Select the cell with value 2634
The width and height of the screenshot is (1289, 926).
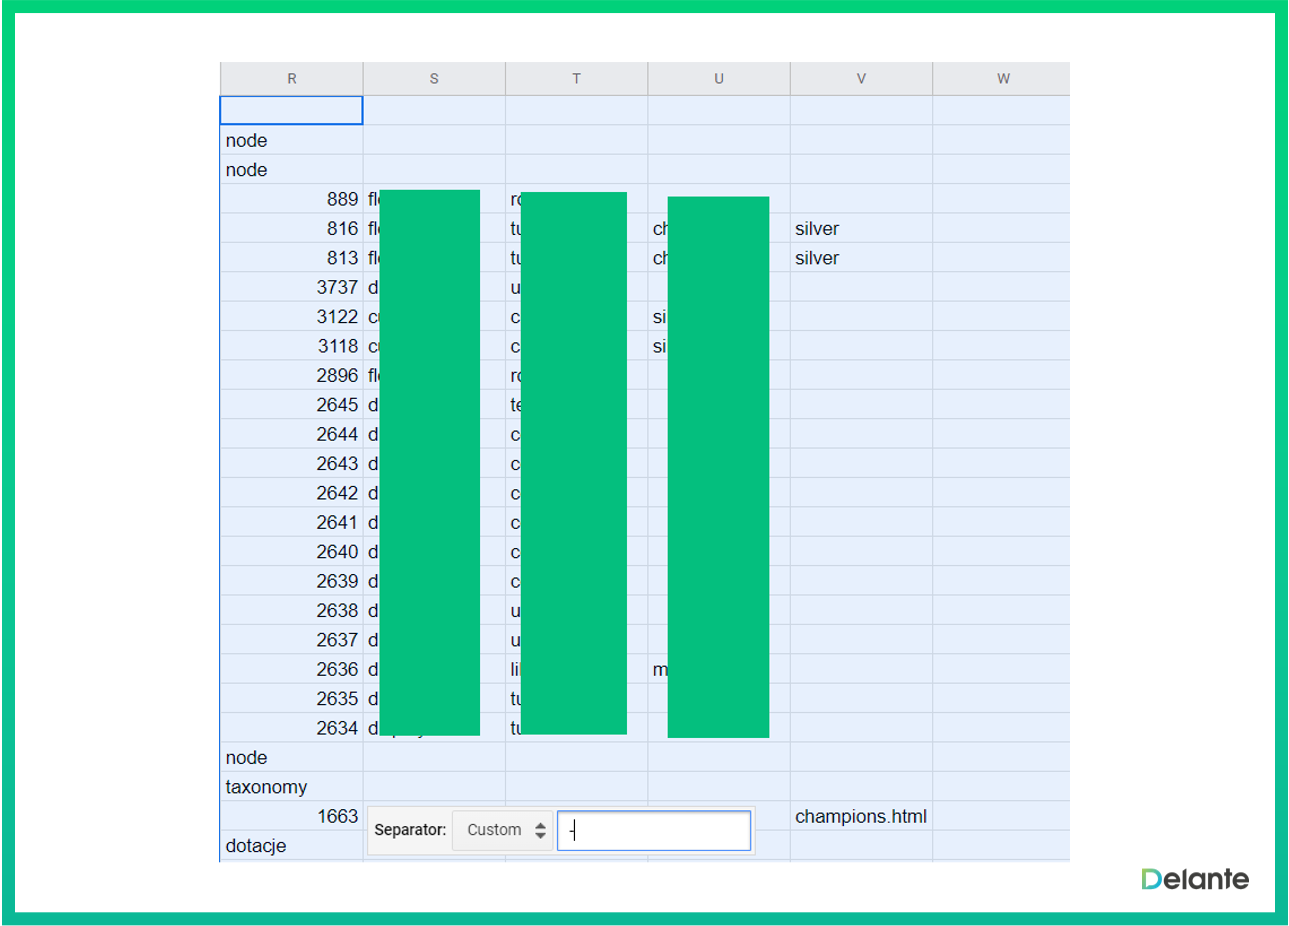(291, 728)
